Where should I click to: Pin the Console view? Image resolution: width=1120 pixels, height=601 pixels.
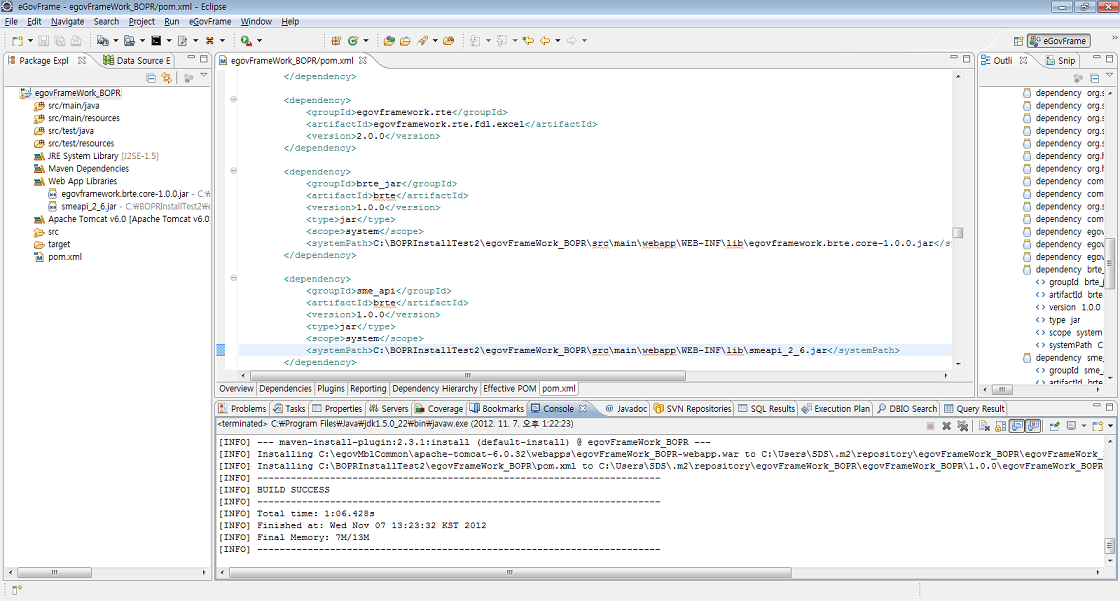1054,426
